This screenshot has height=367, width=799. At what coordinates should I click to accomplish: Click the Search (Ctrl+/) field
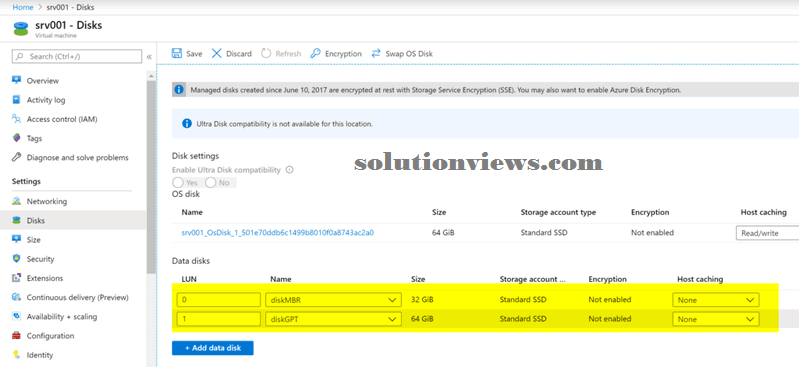[x=77, y=57]
